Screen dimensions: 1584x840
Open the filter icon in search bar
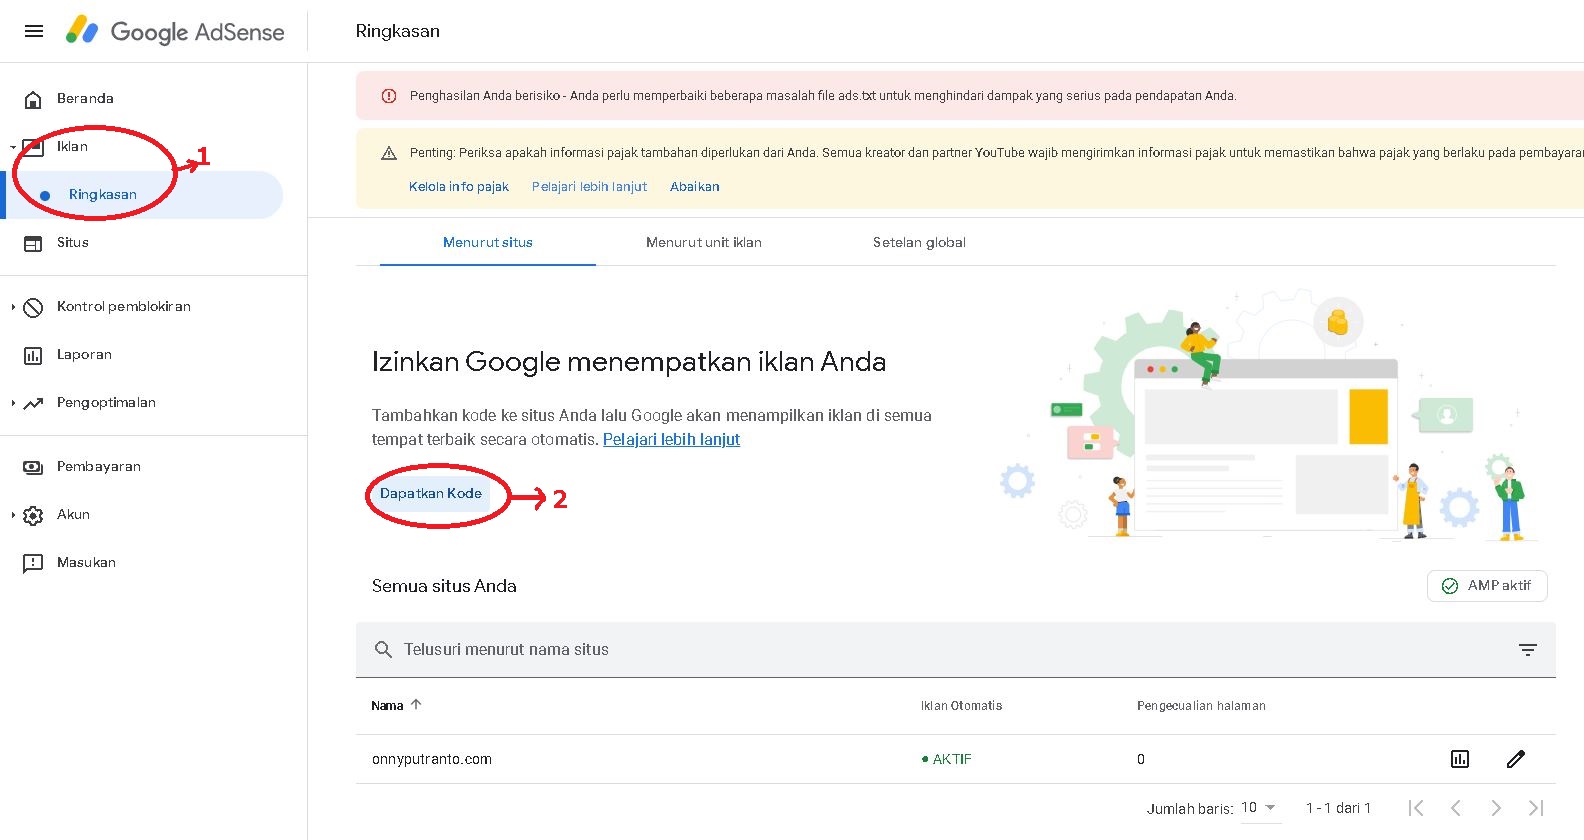[x=1528, y=650]
